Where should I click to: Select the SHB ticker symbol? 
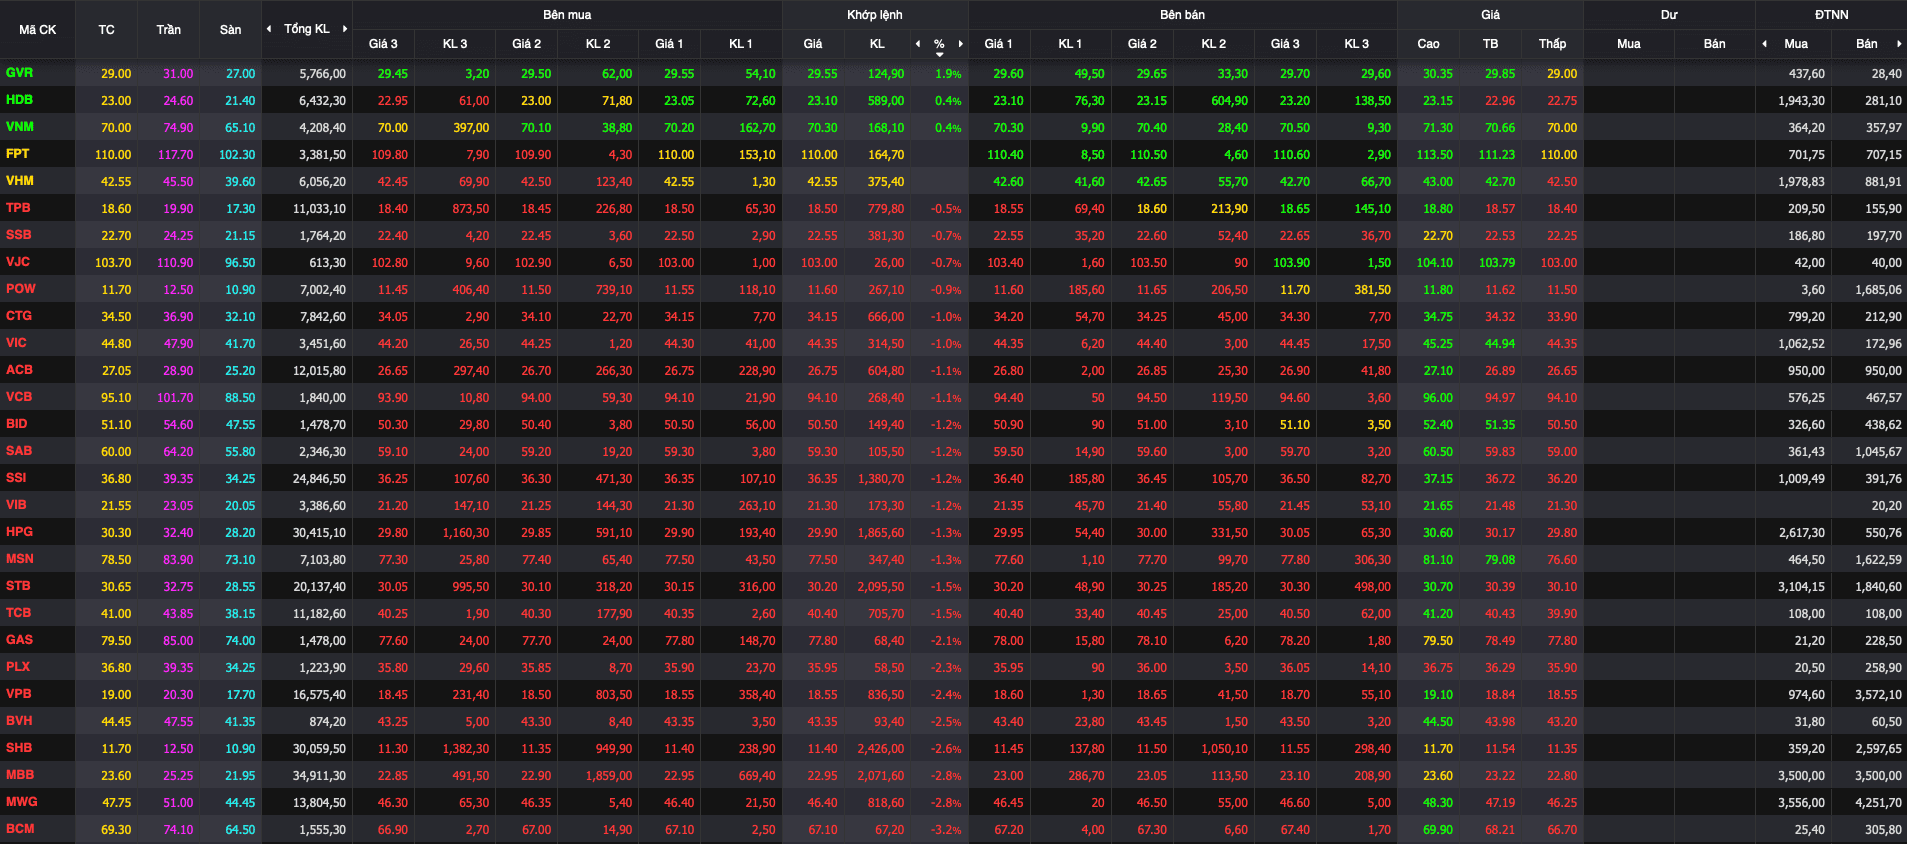pos(19,748)
